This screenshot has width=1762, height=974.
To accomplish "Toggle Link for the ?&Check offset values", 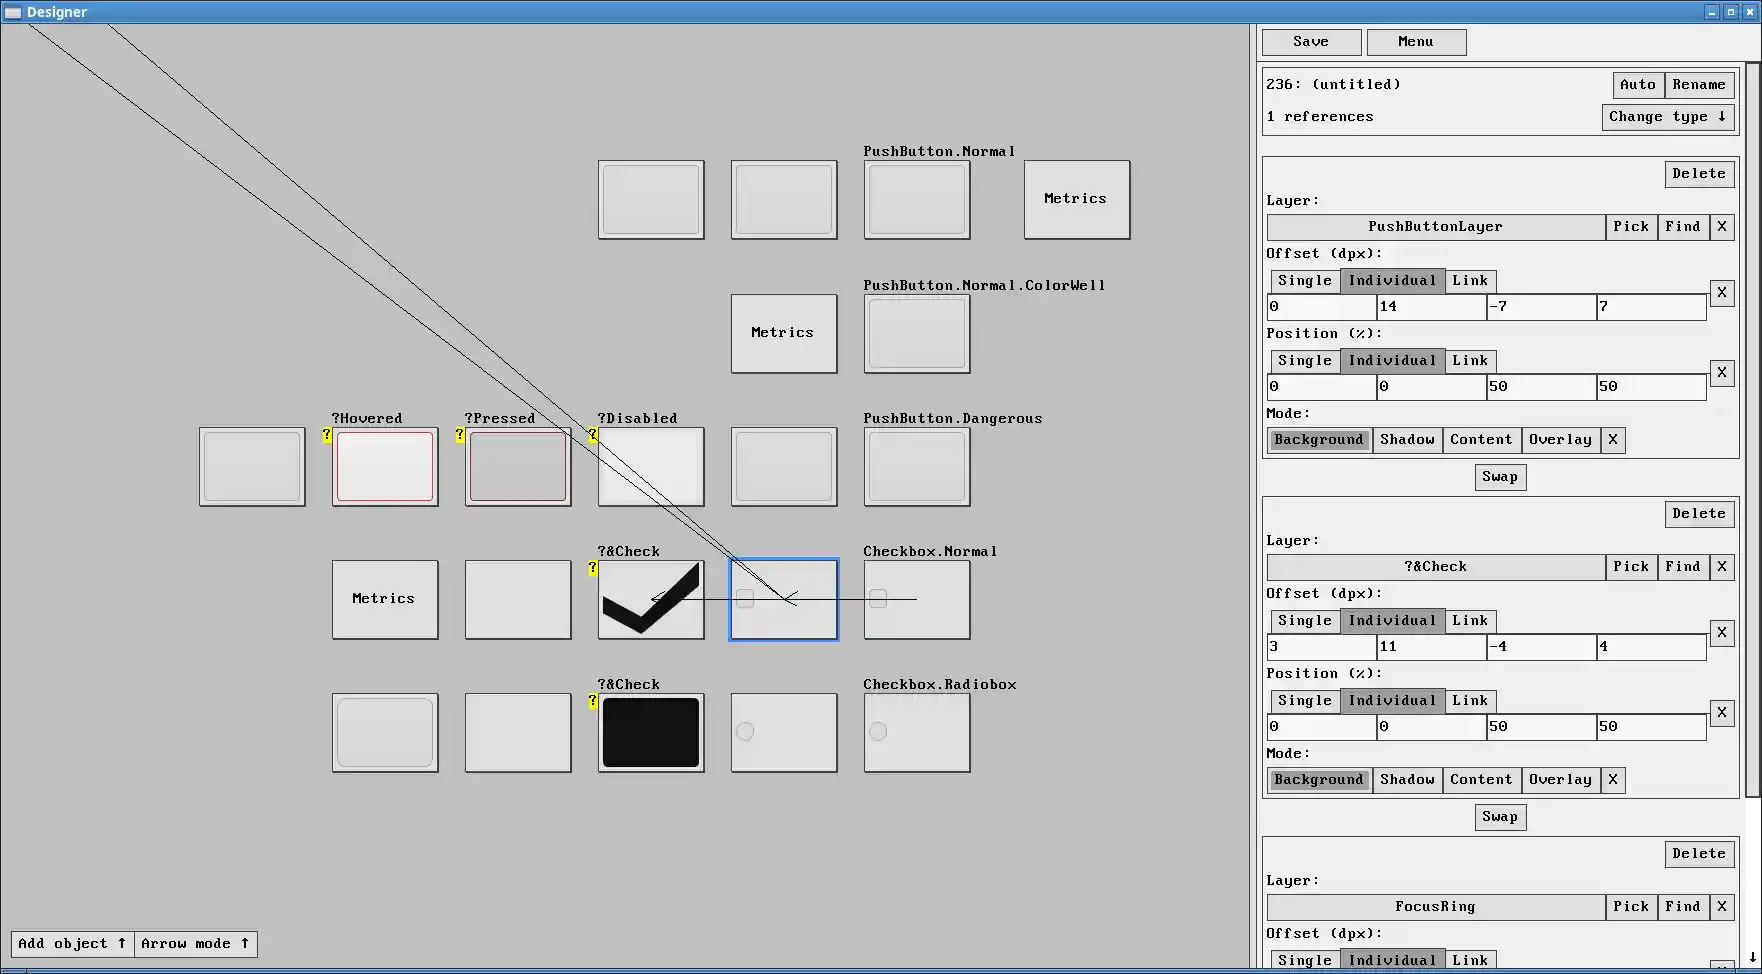I will point(1470,620).
